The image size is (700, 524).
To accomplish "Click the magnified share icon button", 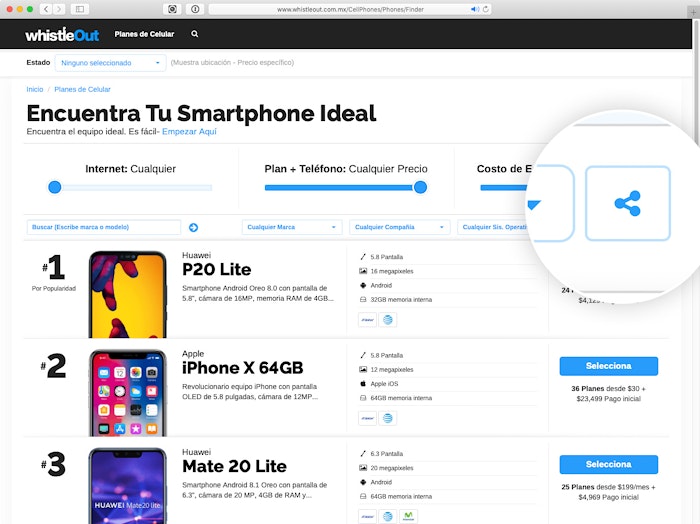I will [628, 204].
